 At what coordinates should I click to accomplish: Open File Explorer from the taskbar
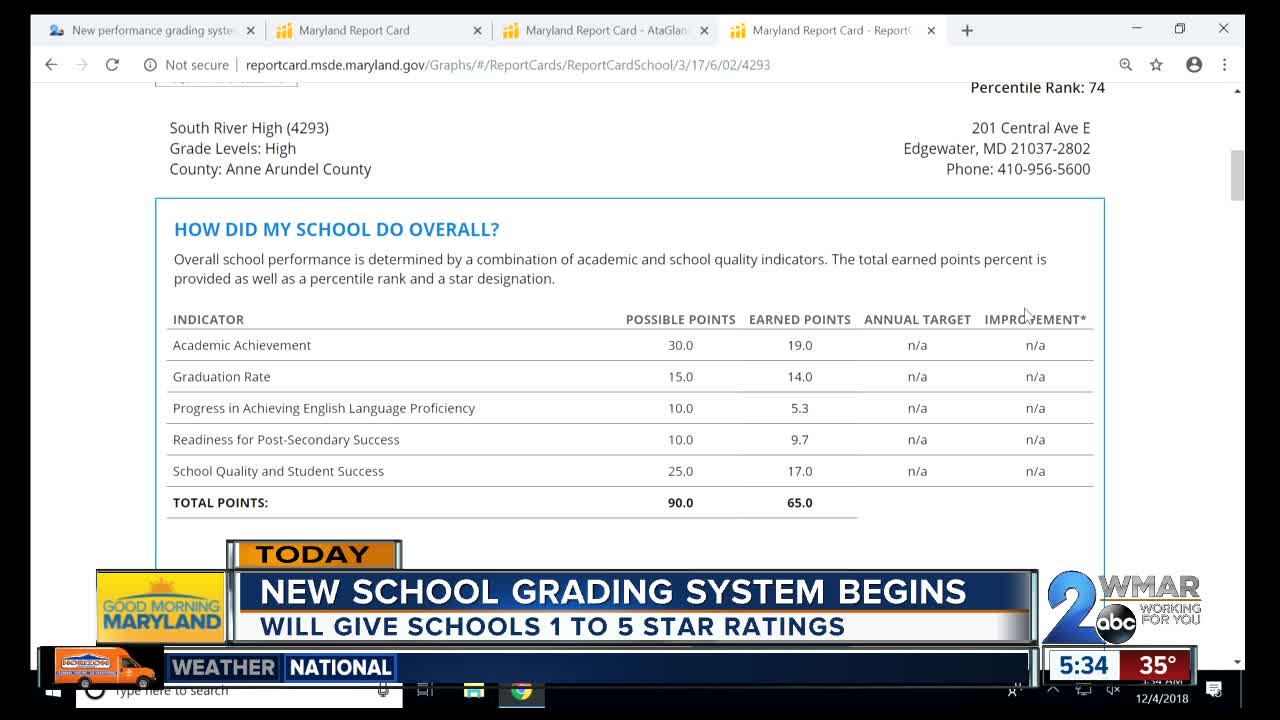474,690
